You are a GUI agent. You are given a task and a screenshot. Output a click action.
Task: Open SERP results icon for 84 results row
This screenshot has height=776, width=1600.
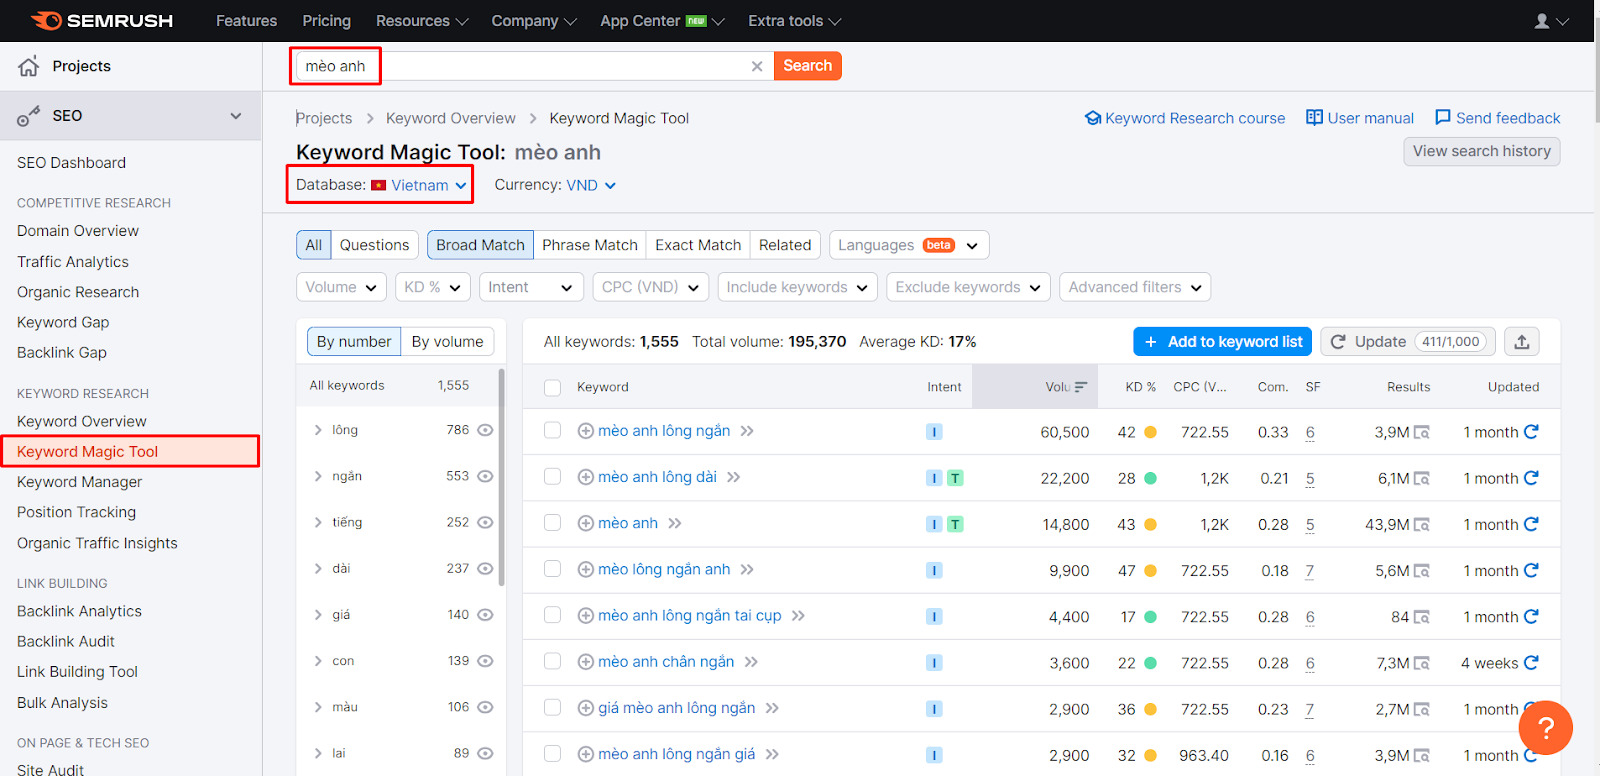[1422, 617]
